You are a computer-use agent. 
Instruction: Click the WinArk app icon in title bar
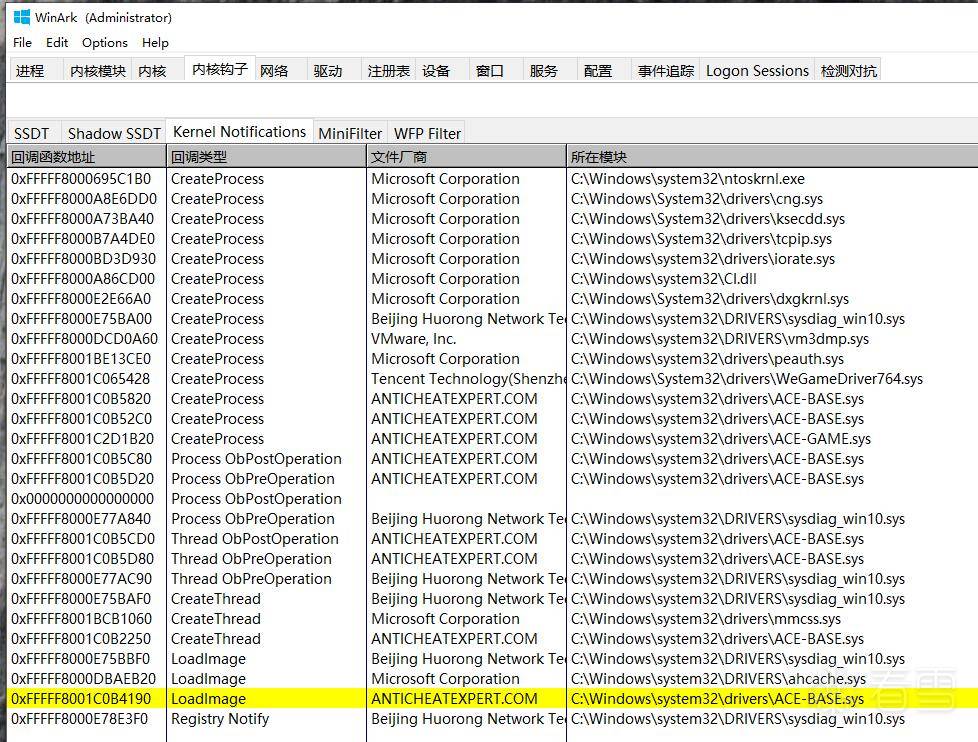[21, 17]
